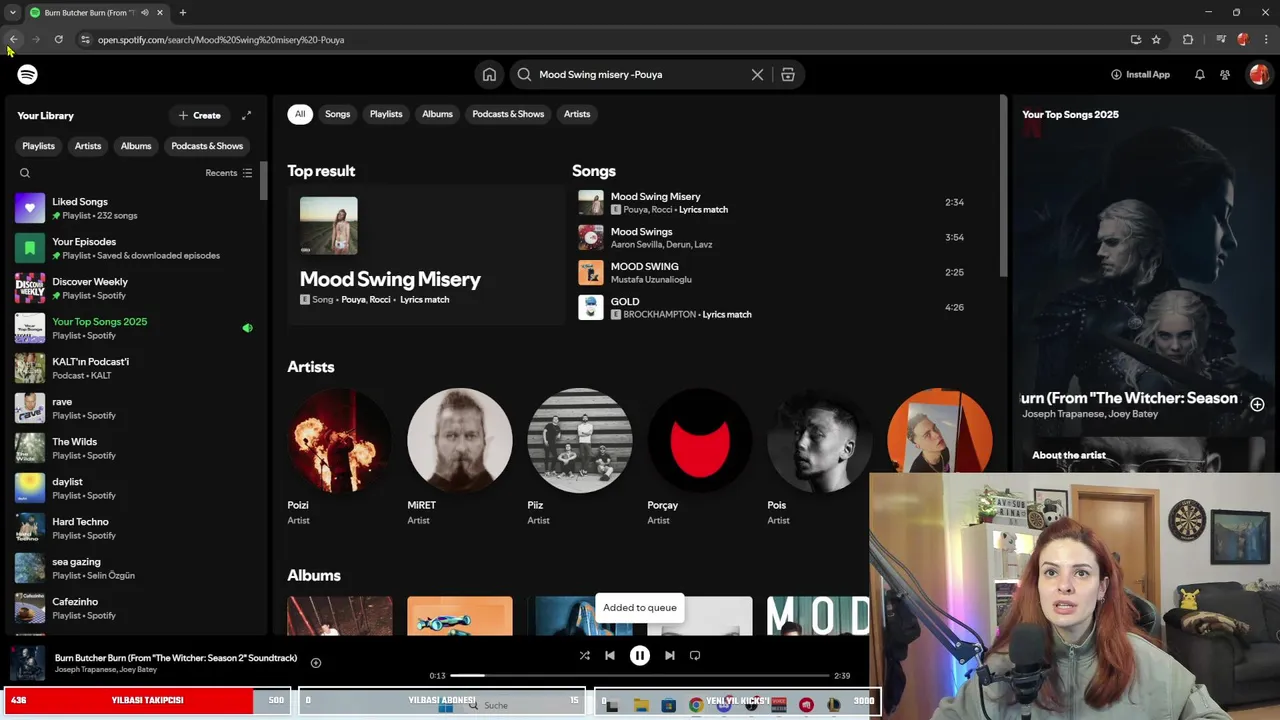Open Cafezinho playlist
Screen dimensions: 1280x720
tap(134, 608)
